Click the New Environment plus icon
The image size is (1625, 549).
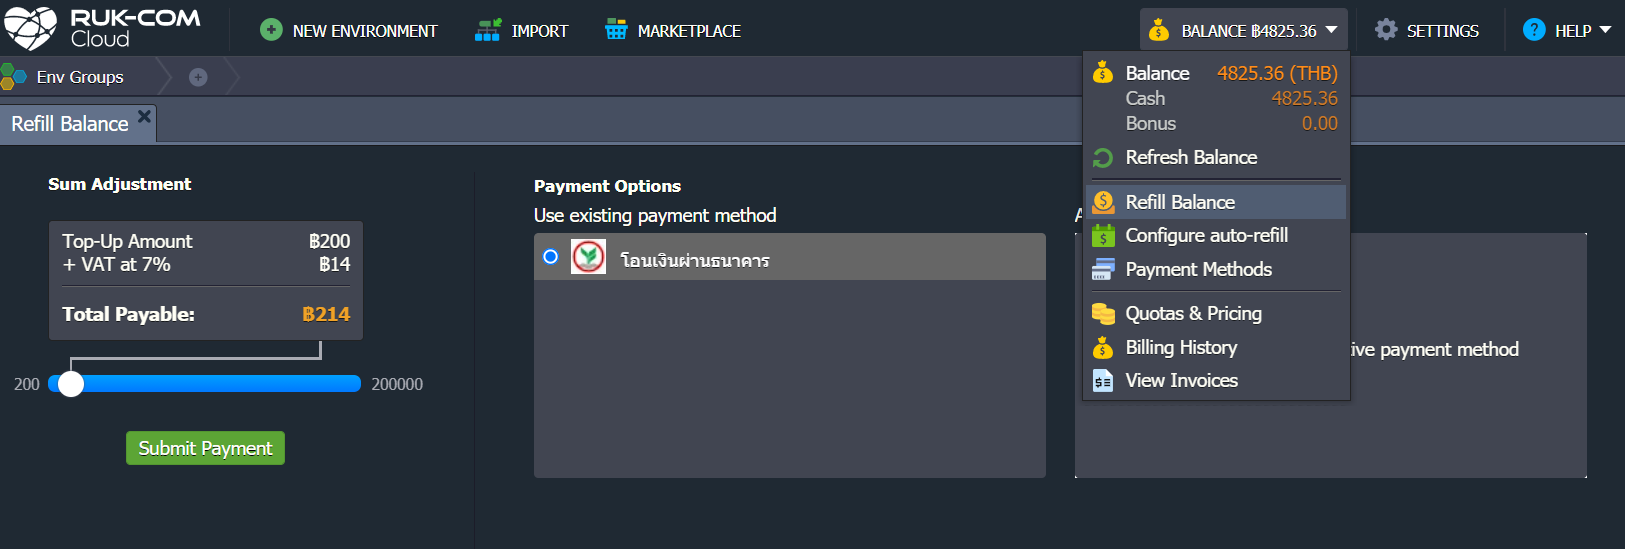coord(271,30)
